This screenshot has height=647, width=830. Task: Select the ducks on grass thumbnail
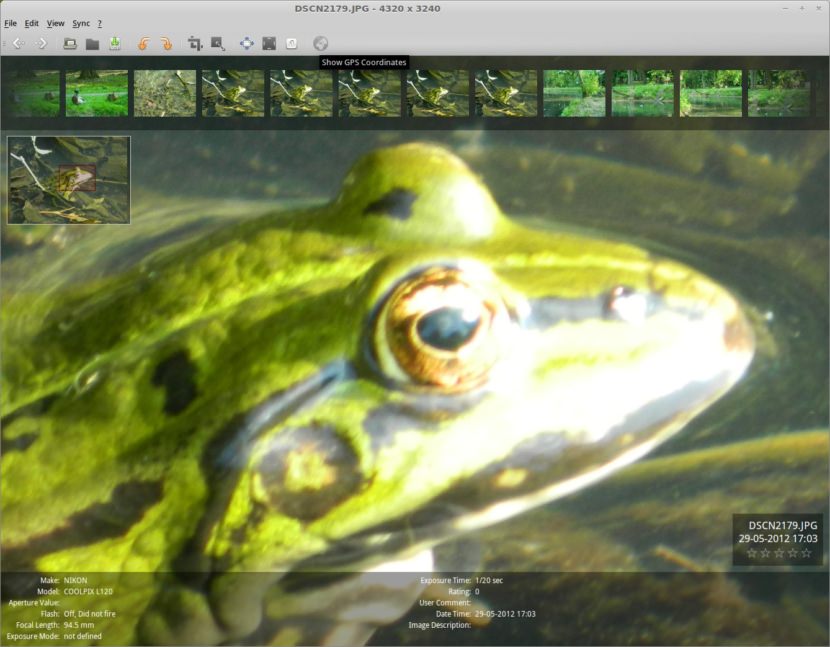click(97, 93)
